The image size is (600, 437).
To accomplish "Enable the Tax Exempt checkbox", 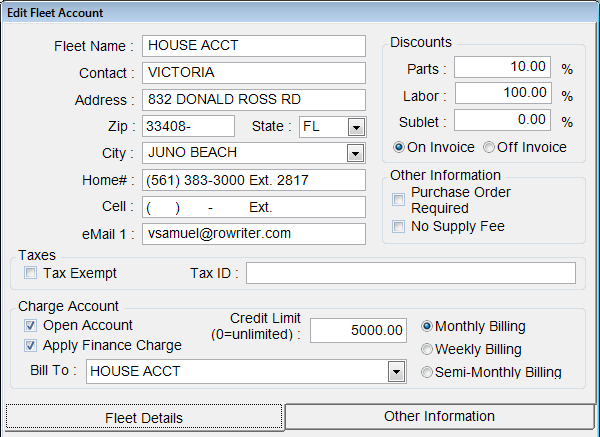I will click(x=31, y=273).
